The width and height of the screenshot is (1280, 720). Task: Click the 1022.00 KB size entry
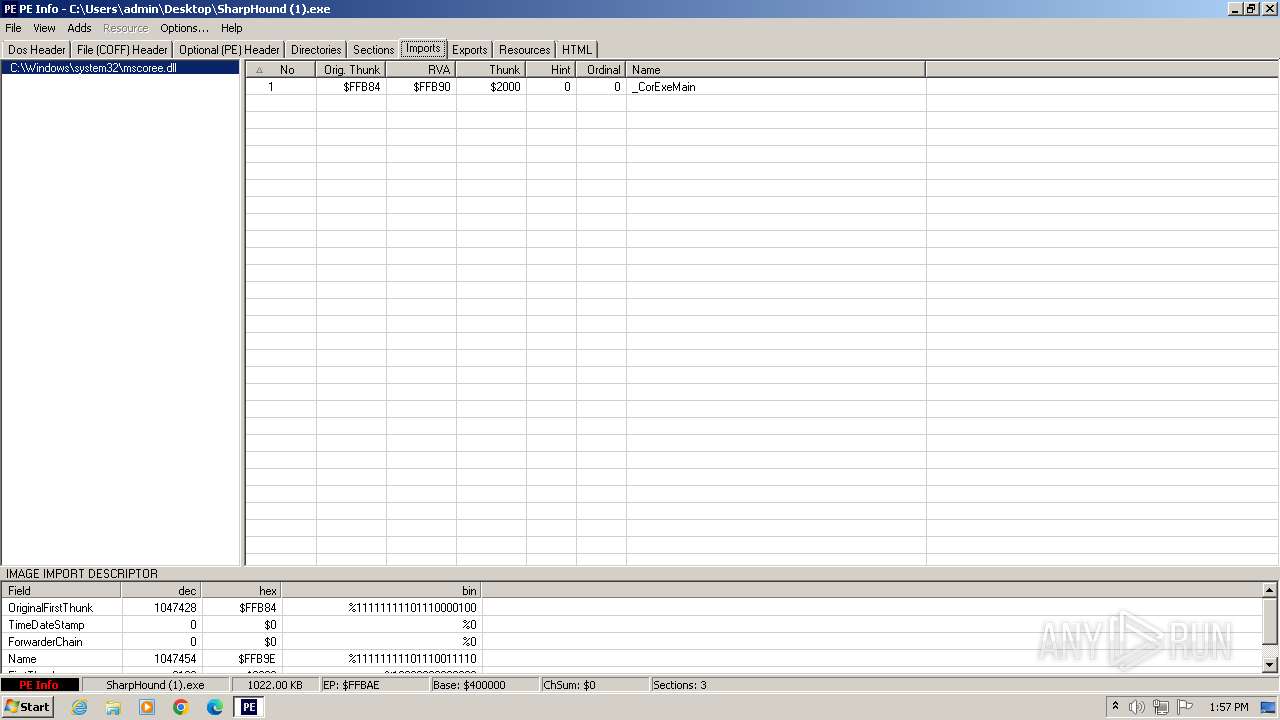coord(275,685)
